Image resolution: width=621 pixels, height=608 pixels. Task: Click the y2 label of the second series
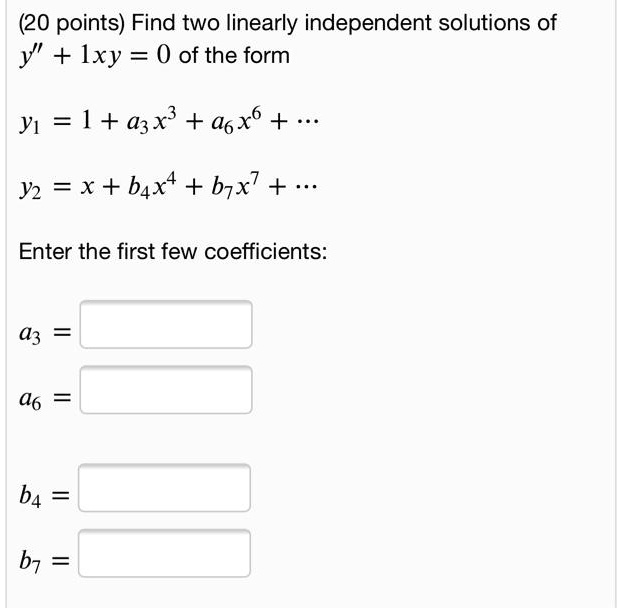pos(32,192)
